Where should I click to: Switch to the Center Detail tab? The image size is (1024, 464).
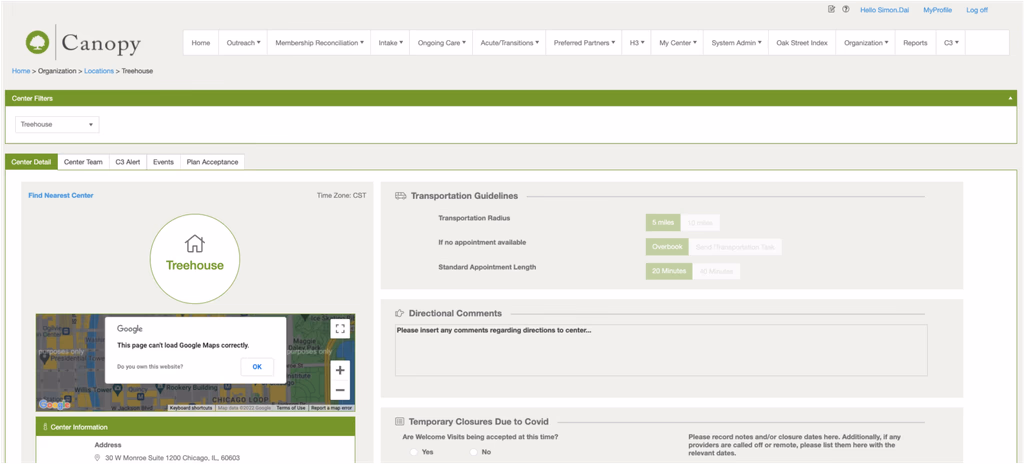(31, 161)
